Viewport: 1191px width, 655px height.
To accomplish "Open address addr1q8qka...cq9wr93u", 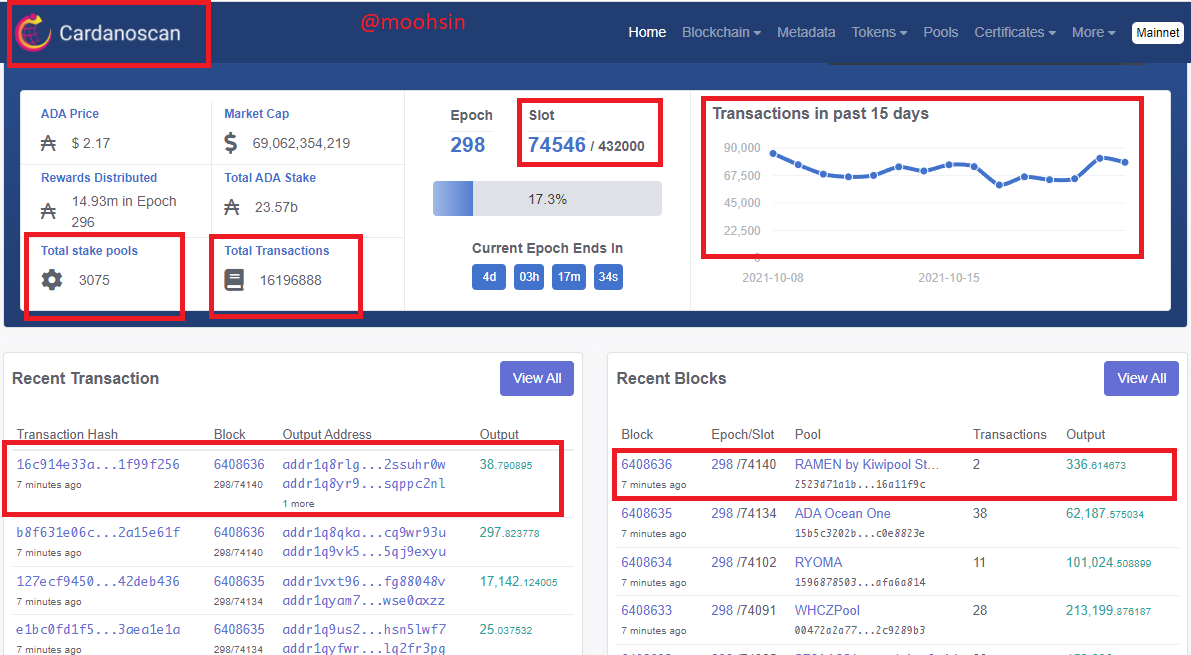I will click(x=364, y=532).
